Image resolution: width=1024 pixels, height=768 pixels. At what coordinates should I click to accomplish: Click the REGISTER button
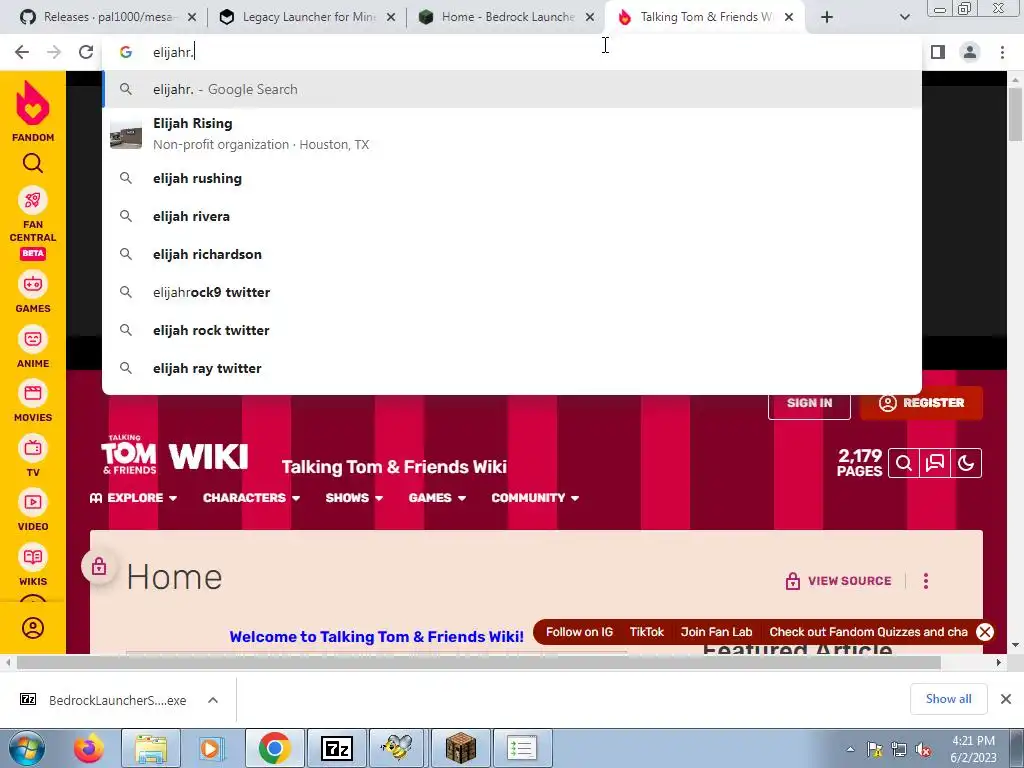(x=921, y=403)
